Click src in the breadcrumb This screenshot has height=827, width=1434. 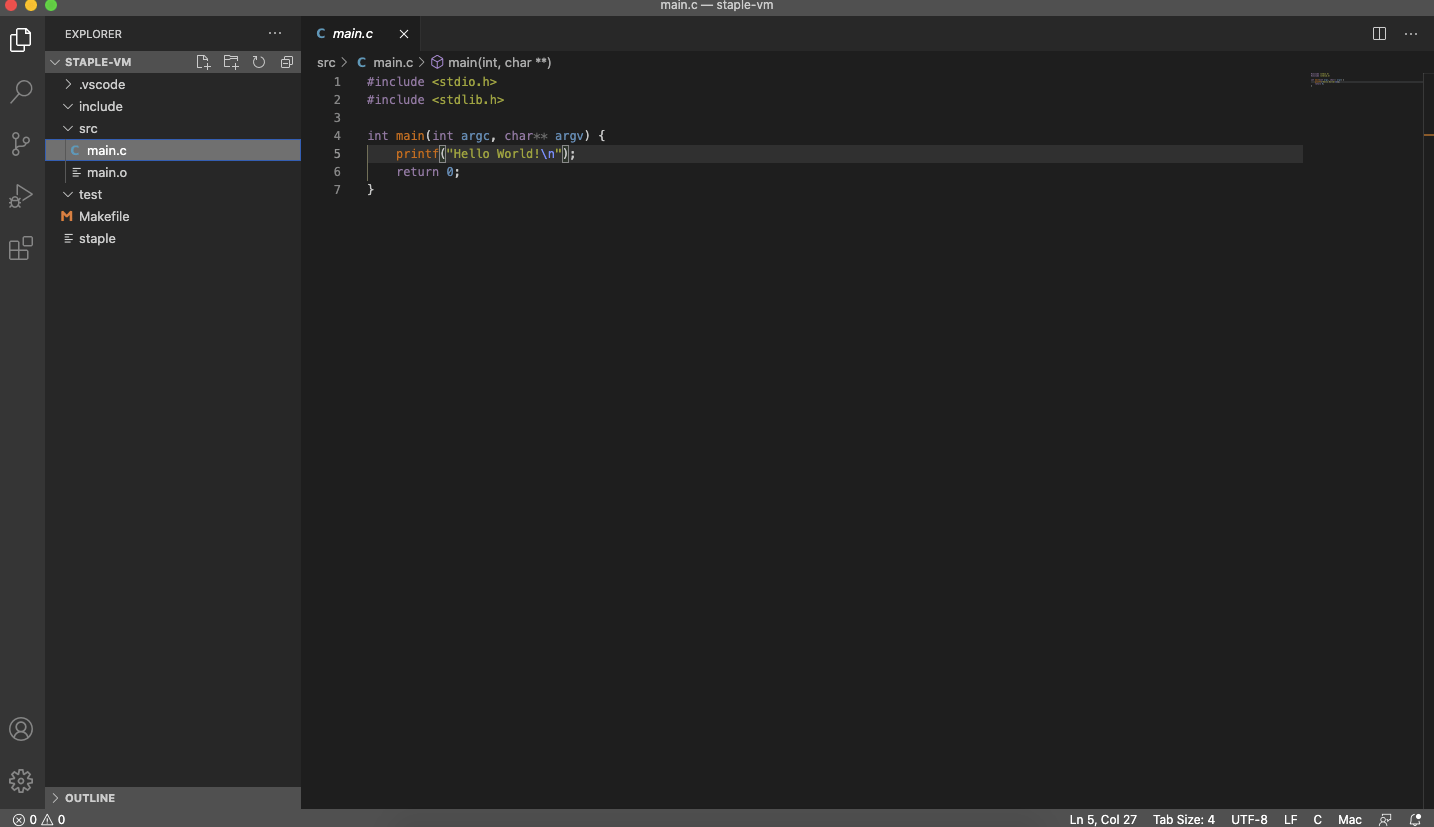click(326, 62)
